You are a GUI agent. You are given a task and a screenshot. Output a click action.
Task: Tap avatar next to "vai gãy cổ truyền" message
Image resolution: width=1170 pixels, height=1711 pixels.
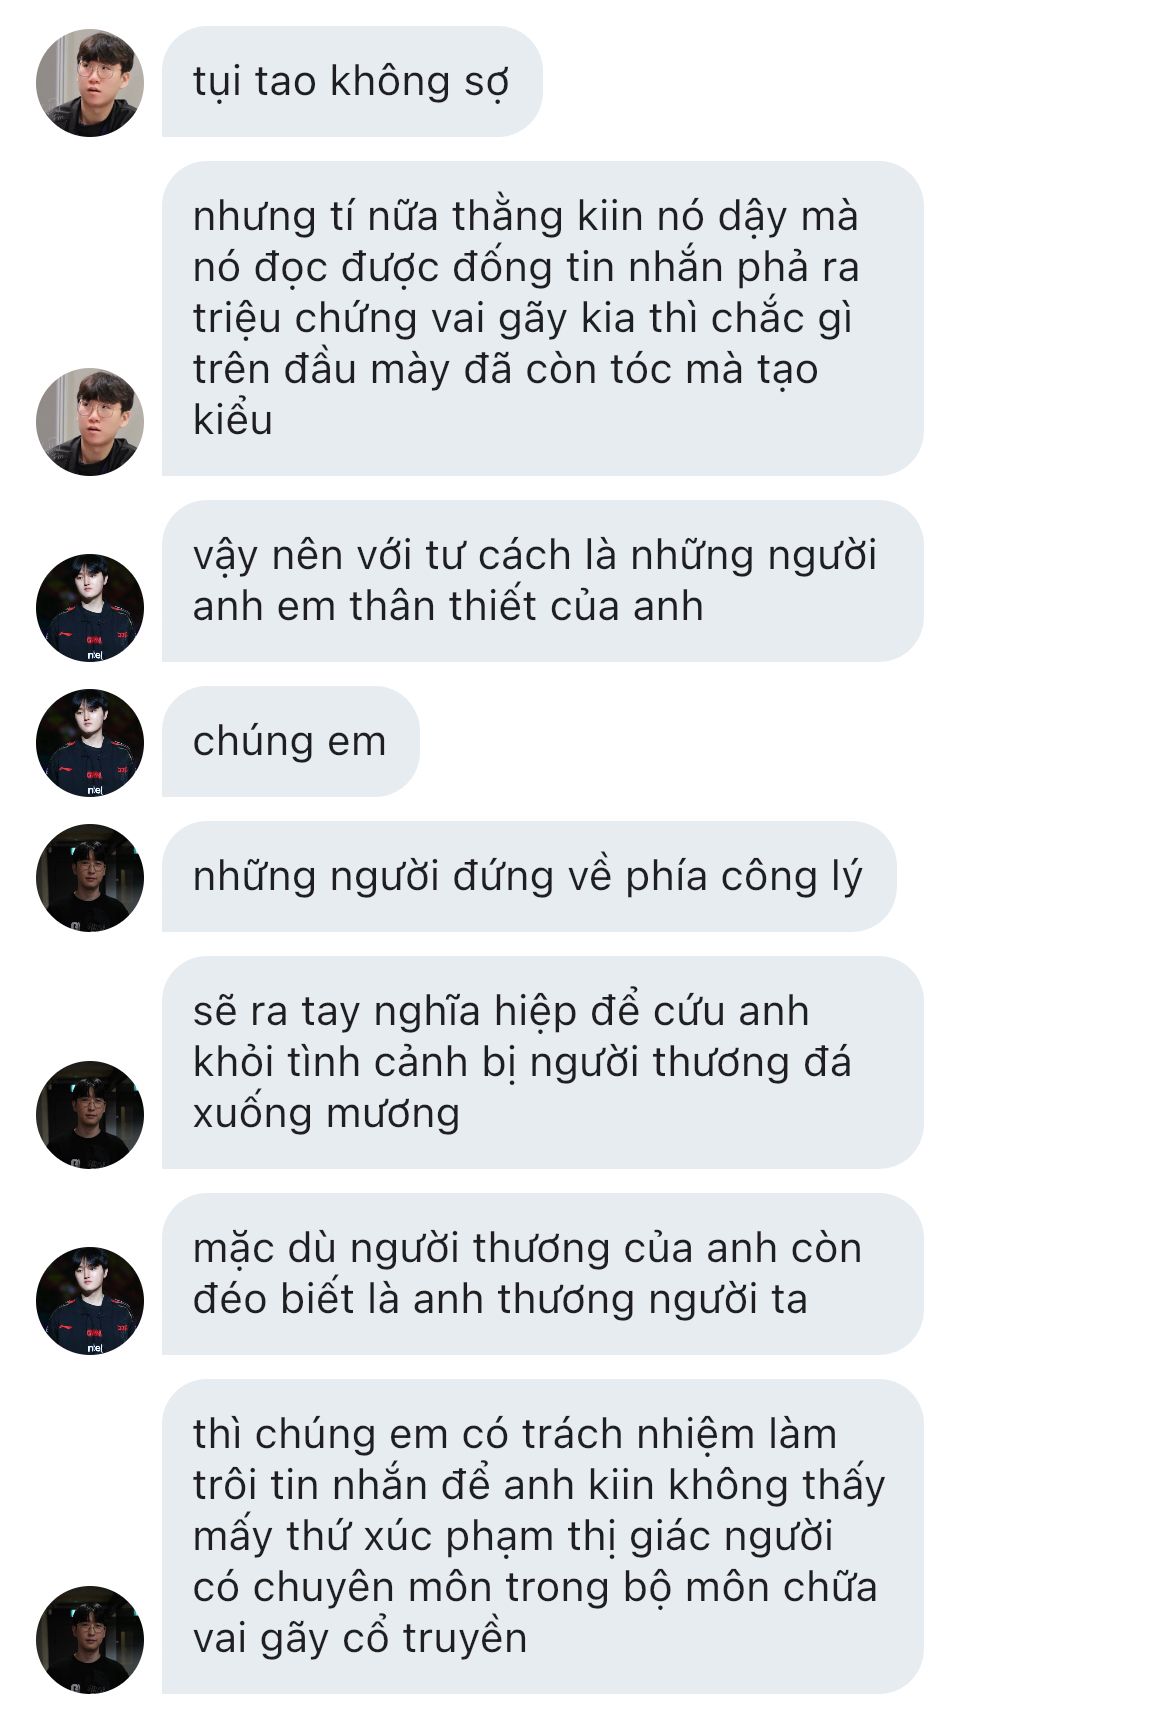click(x=90, y=1639)
